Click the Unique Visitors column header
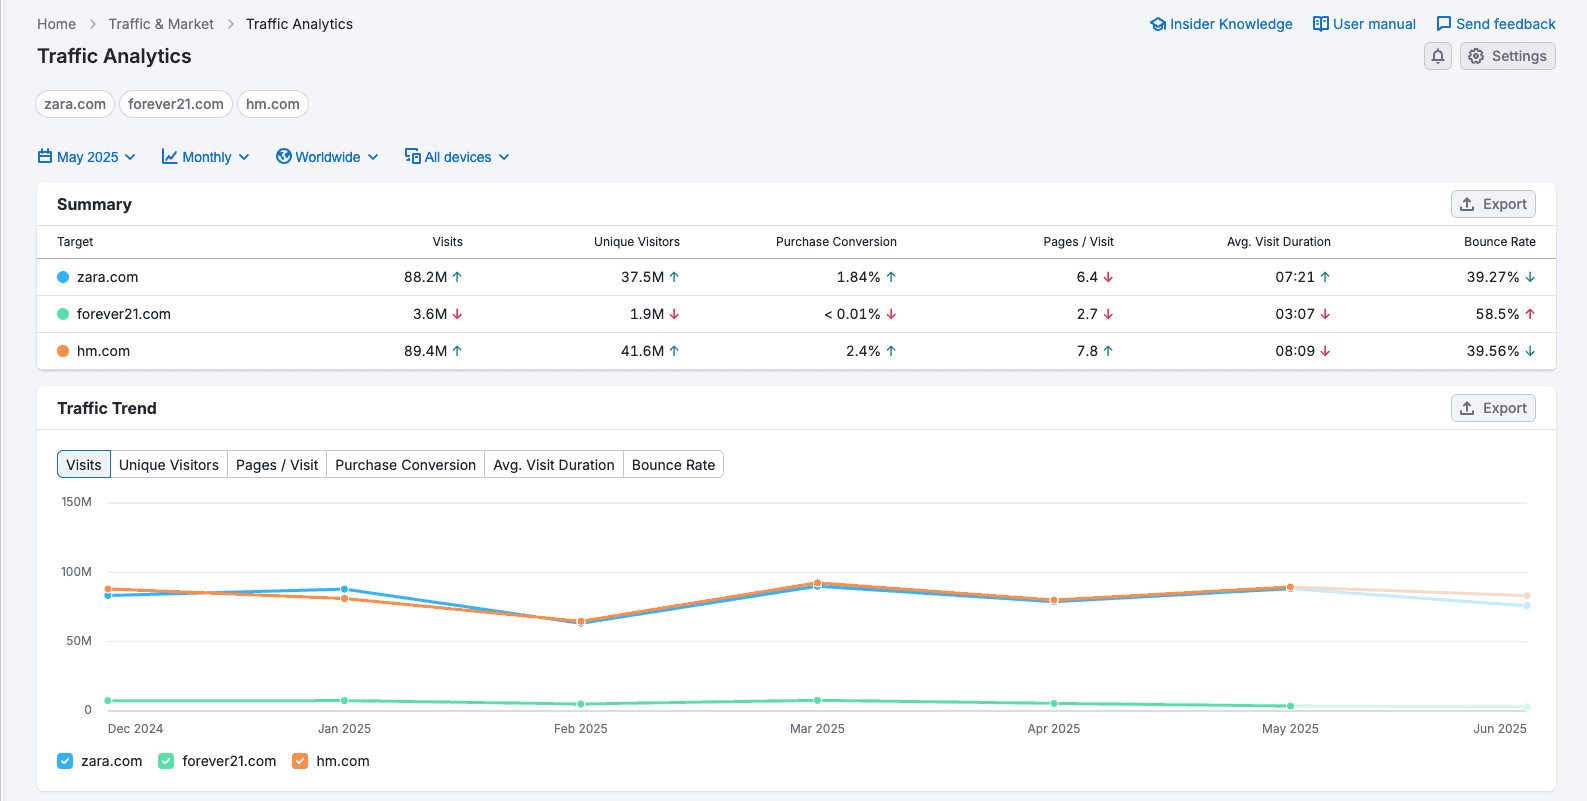1587x801 pixels. 637,242
